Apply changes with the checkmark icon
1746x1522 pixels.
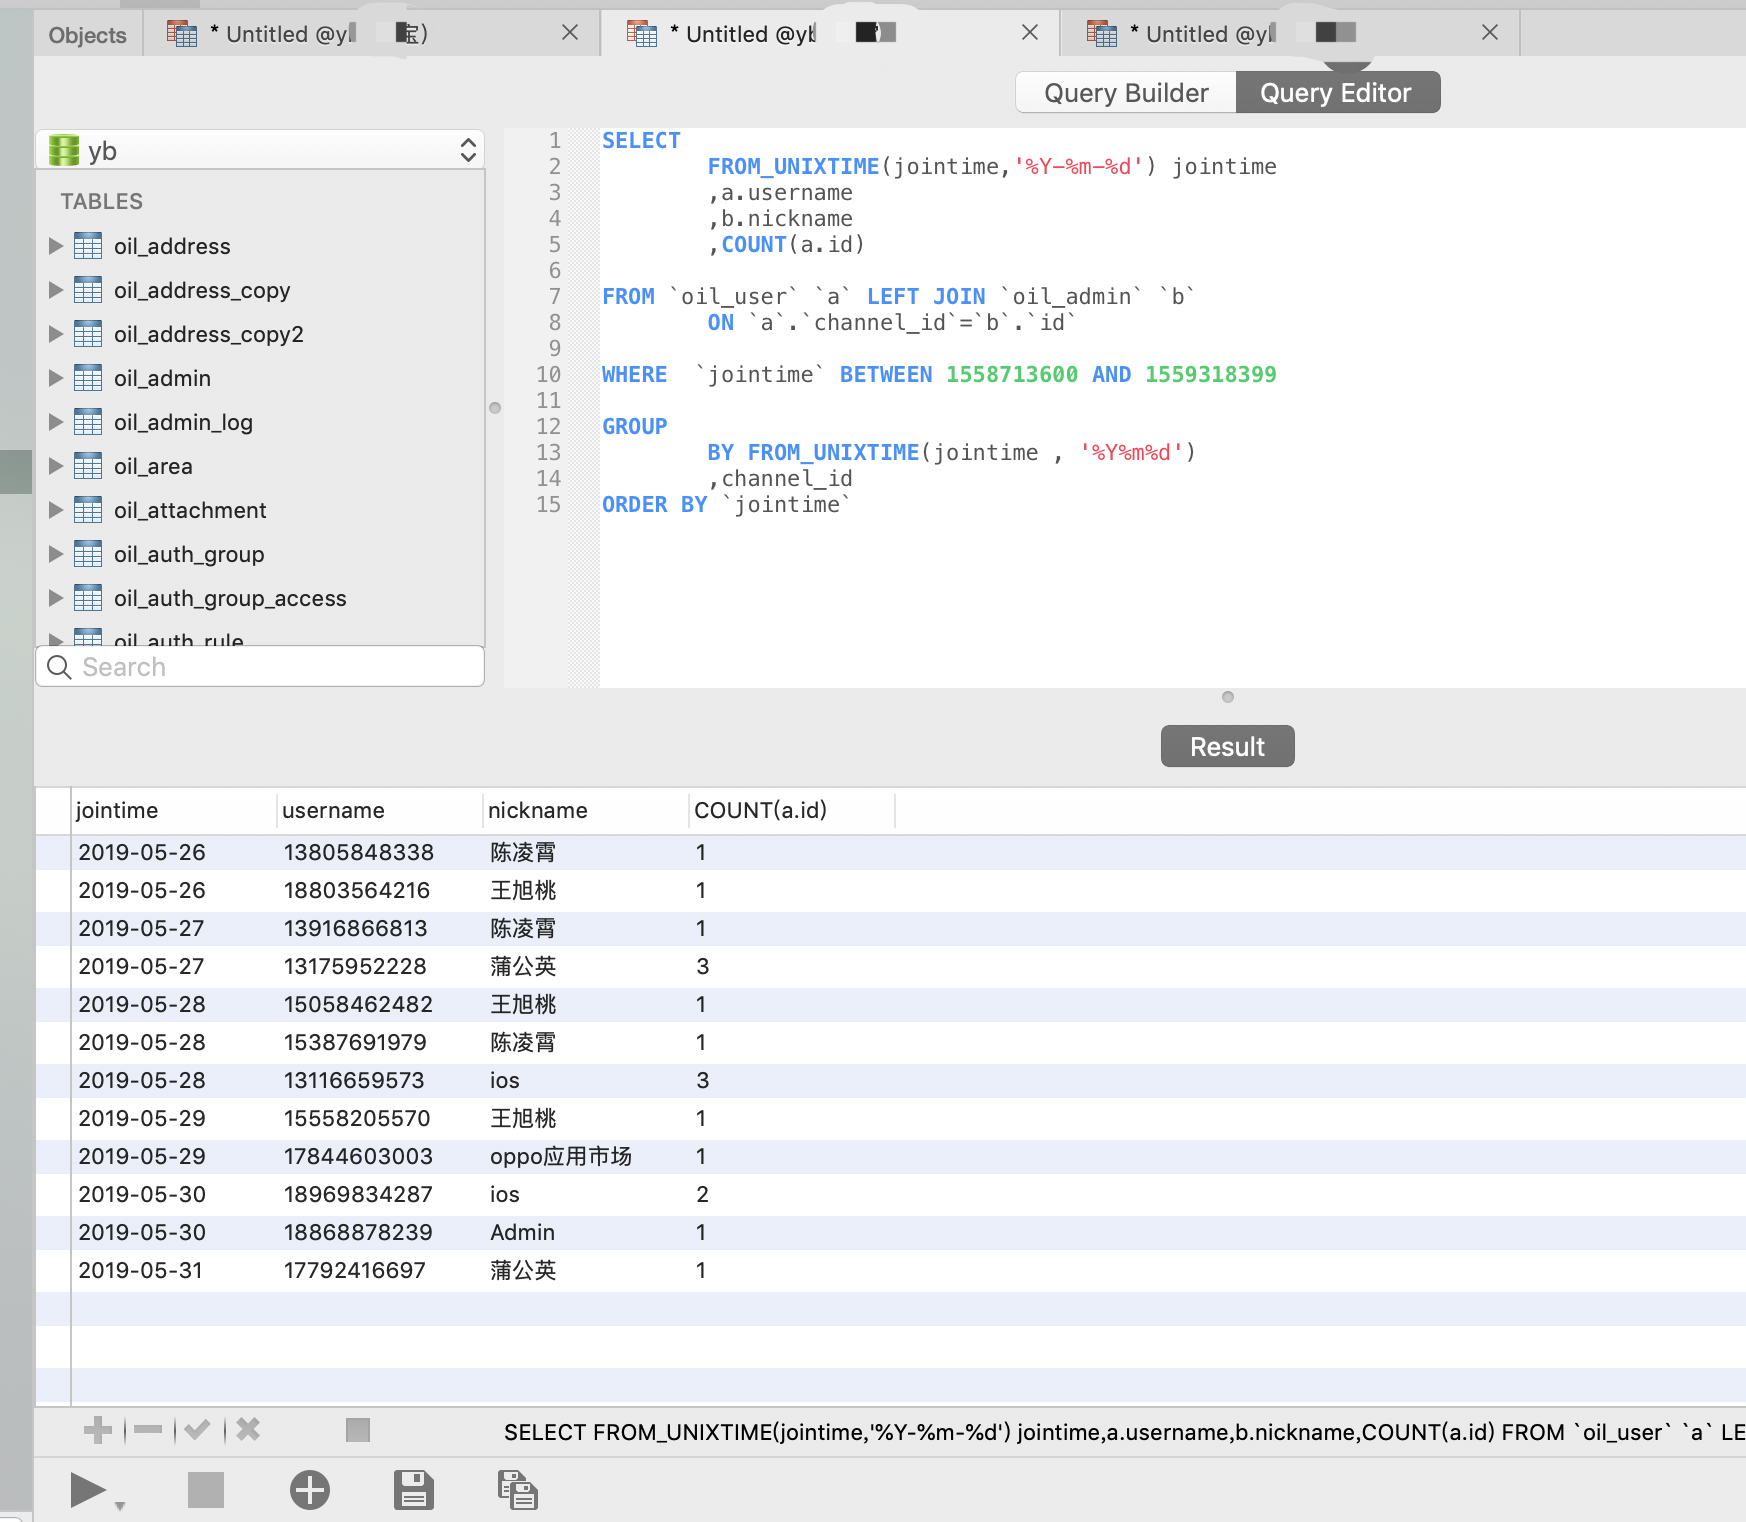pos(198,1430)
